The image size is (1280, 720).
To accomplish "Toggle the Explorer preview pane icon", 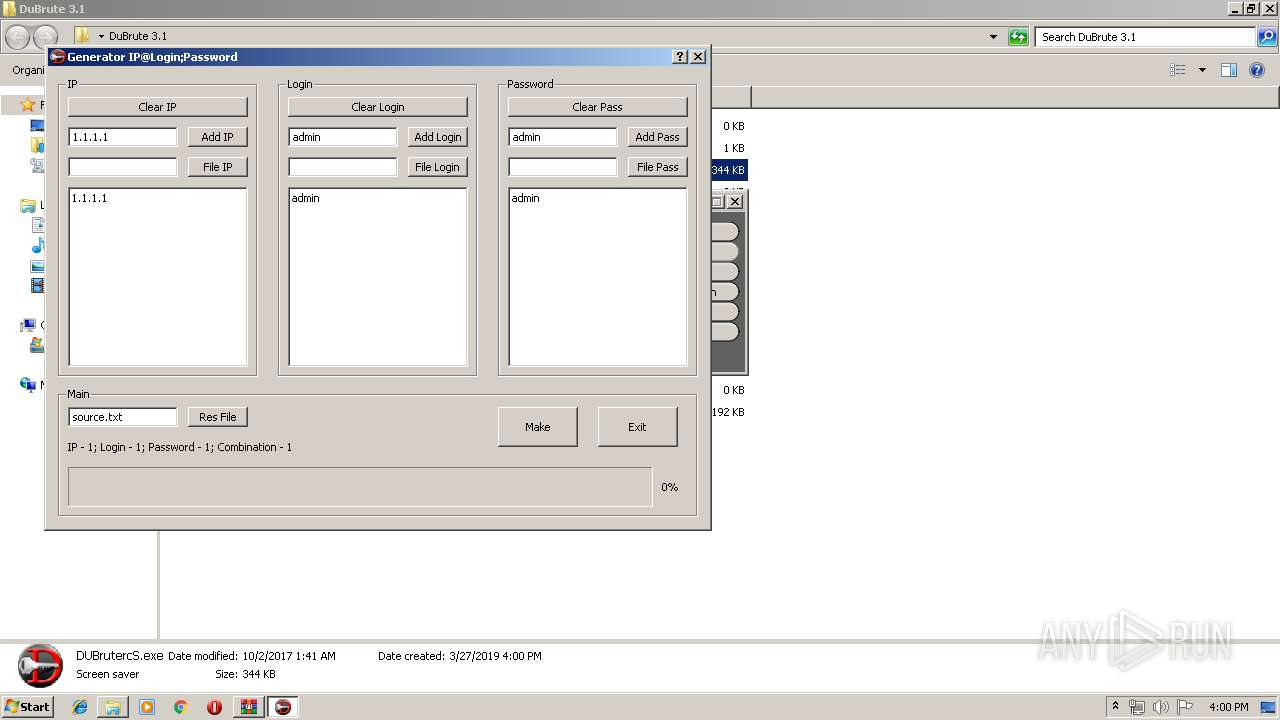I will [x=1229, y=70].
